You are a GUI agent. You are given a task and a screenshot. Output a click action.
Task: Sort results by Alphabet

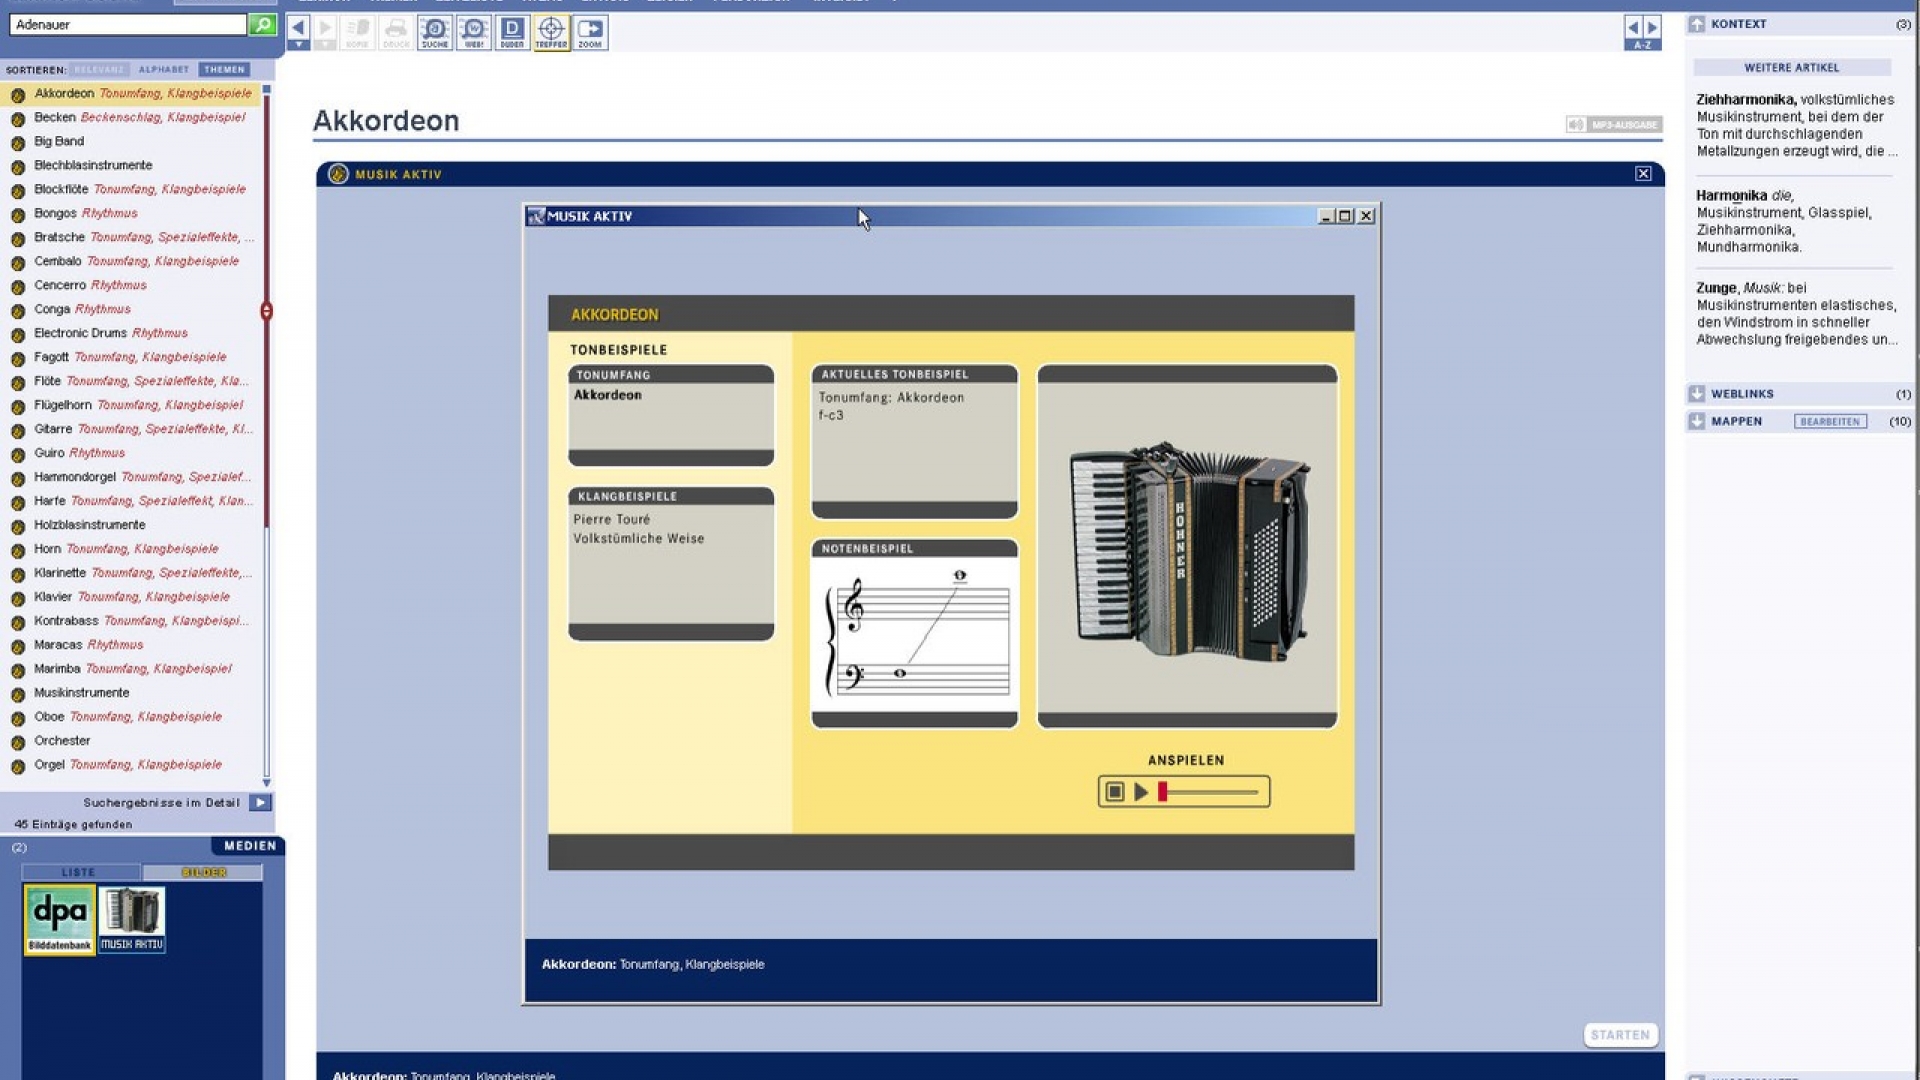(x=164, y=70)
